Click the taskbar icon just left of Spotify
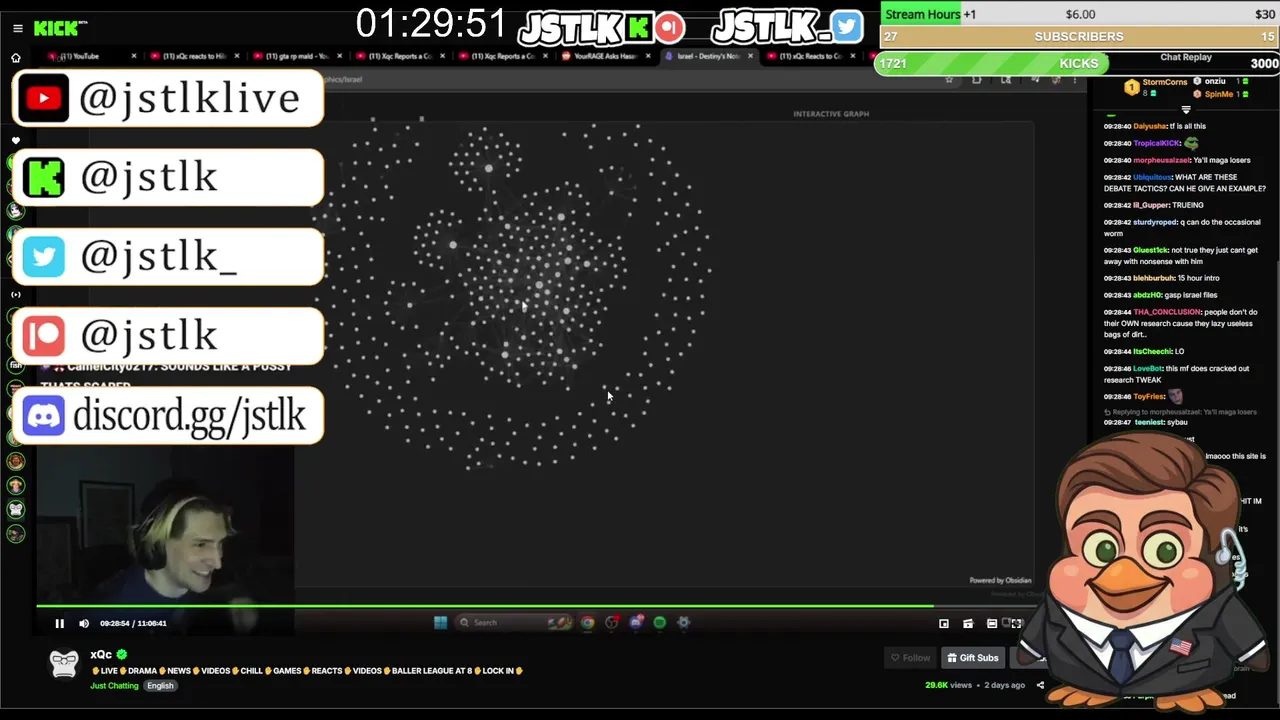This screenshot has width=1280, height=720. 635,622
